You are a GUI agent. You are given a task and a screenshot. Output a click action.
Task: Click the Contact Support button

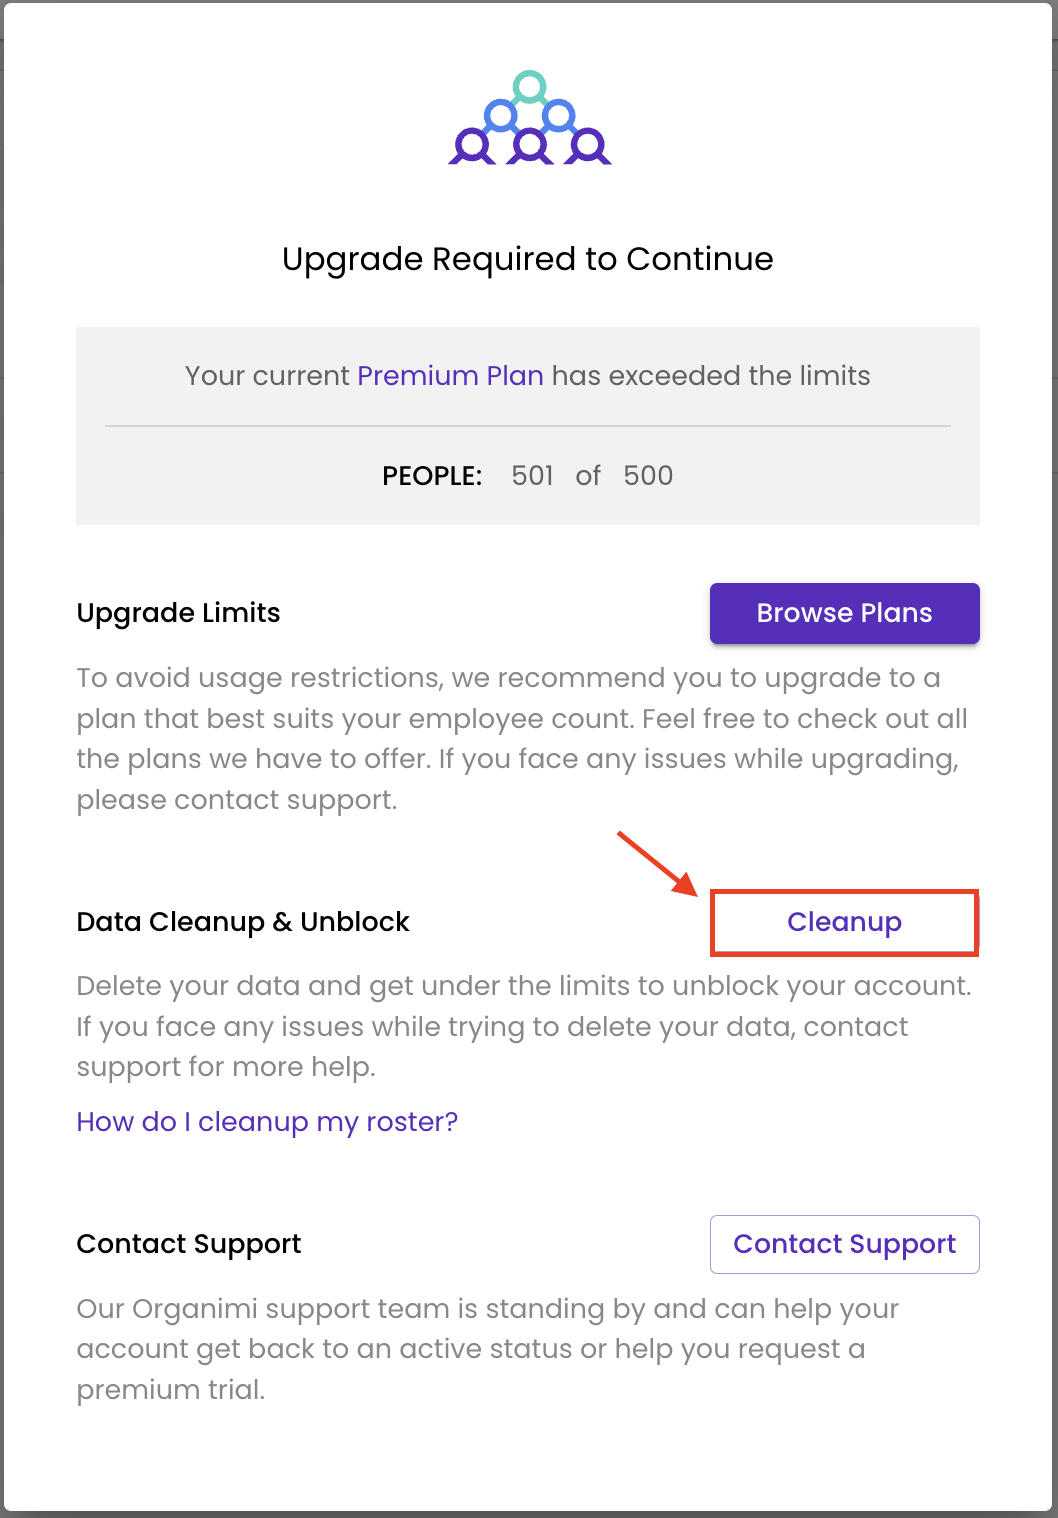click(843, 1244)
